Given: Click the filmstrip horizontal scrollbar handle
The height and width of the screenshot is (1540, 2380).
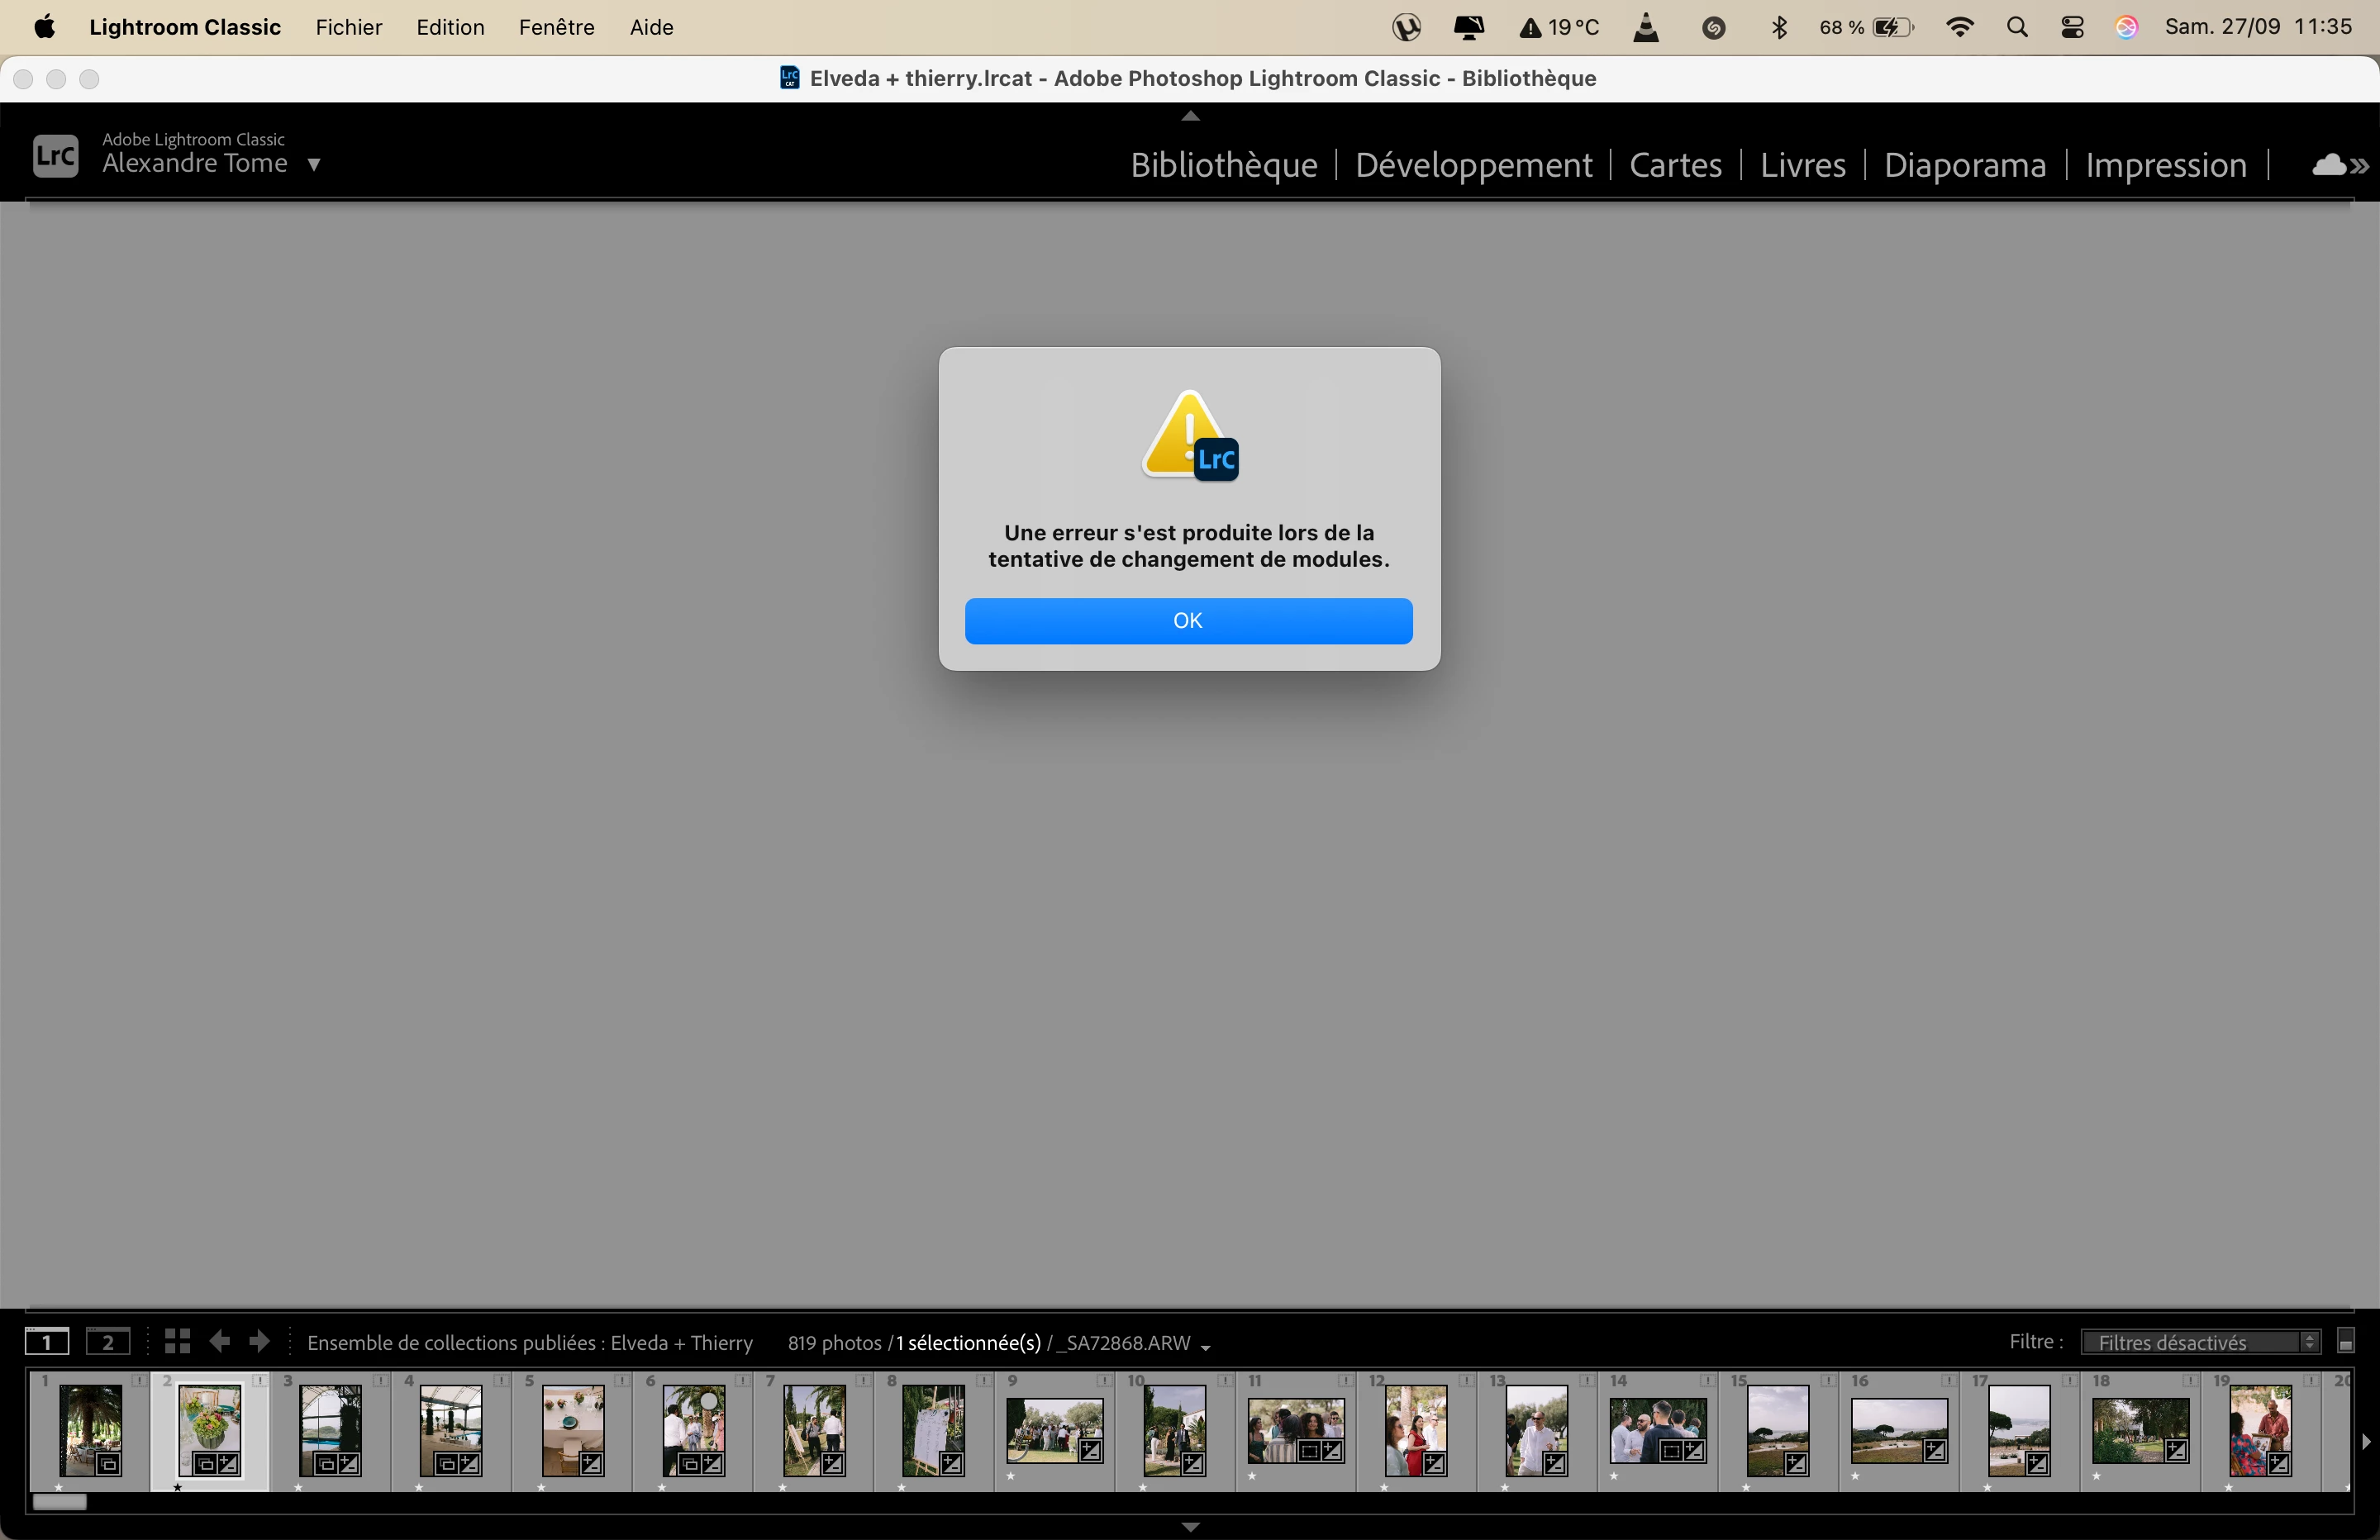Looking at the screenshot, I should pyautogui.click(x=60, y=1503).
